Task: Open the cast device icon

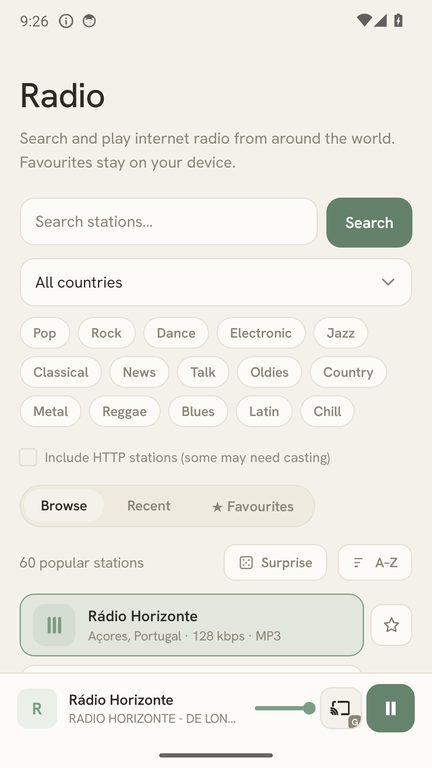Action: pos(341,708)
